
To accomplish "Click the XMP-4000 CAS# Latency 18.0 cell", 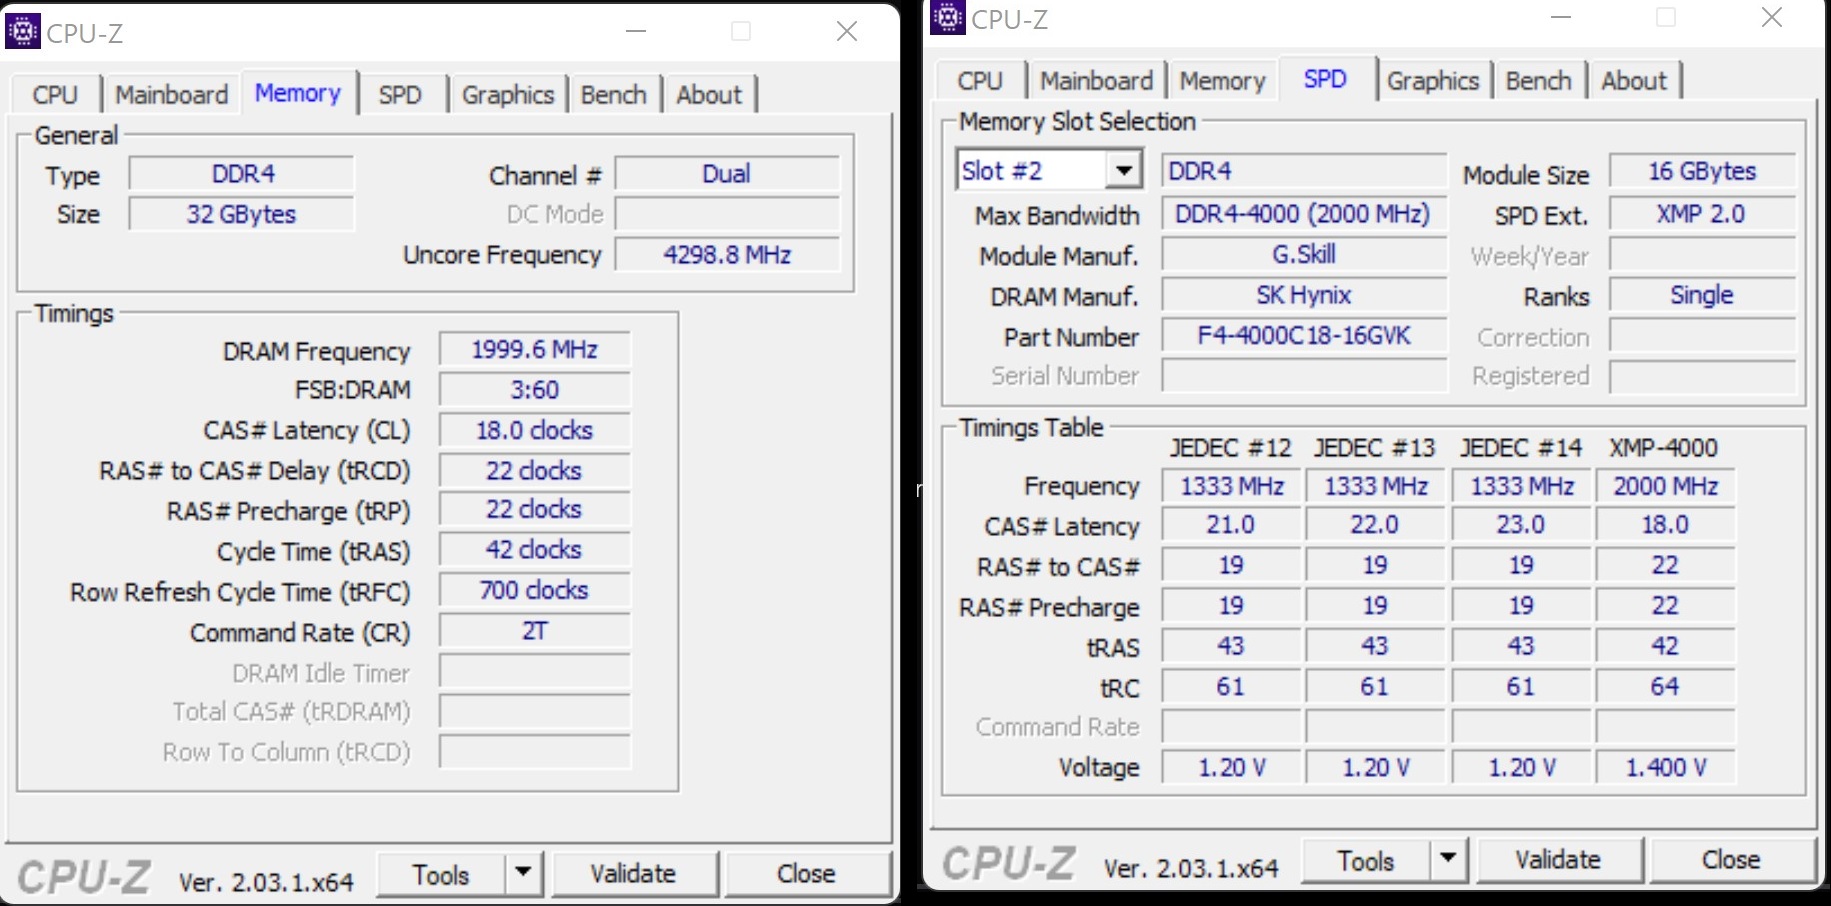I will 1665,525.
